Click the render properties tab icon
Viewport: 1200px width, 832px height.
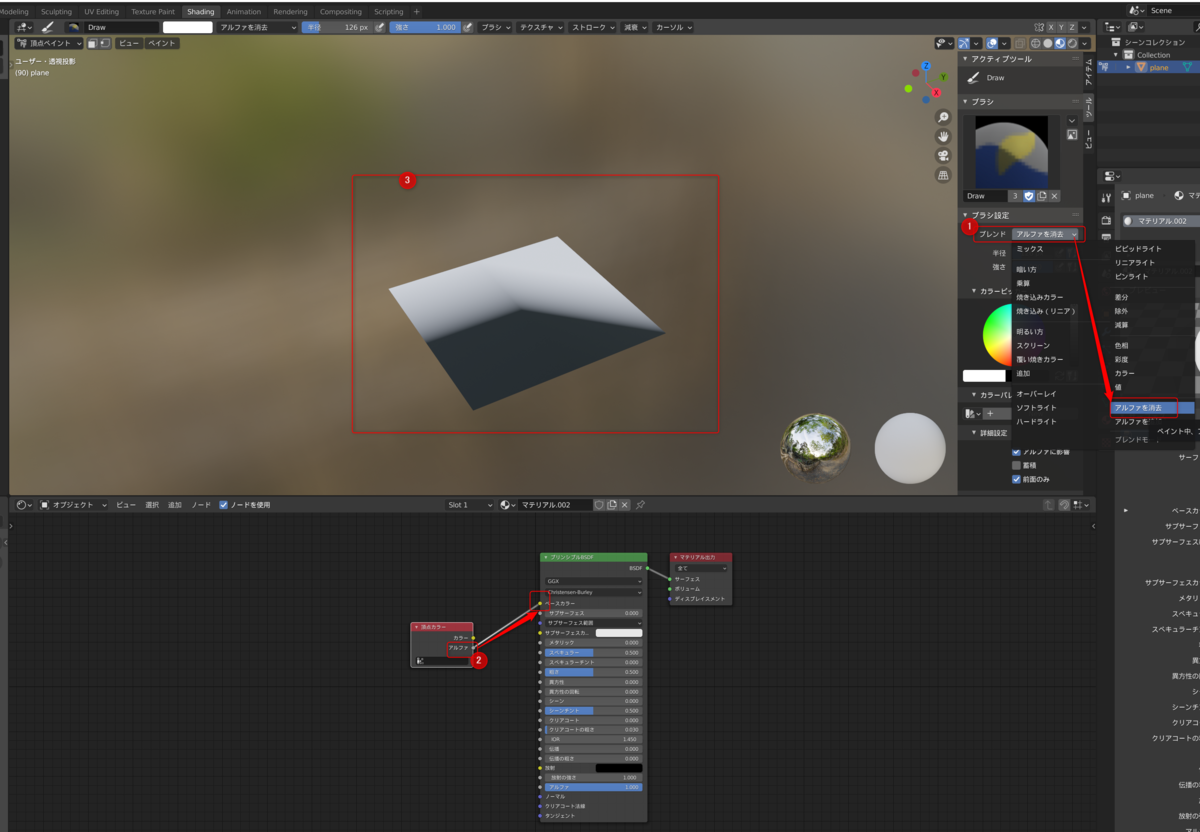[x=1106, y=220]
